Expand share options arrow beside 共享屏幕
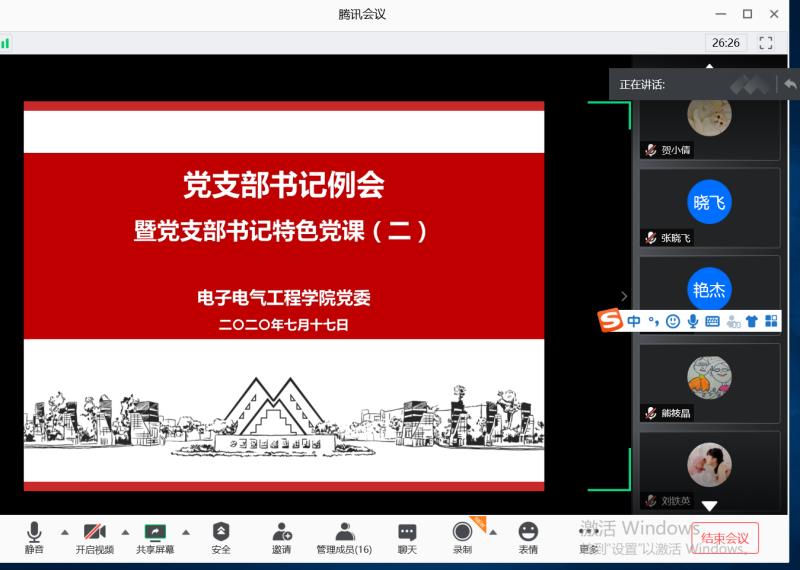The image size is (800, 570). coord(186,532)
